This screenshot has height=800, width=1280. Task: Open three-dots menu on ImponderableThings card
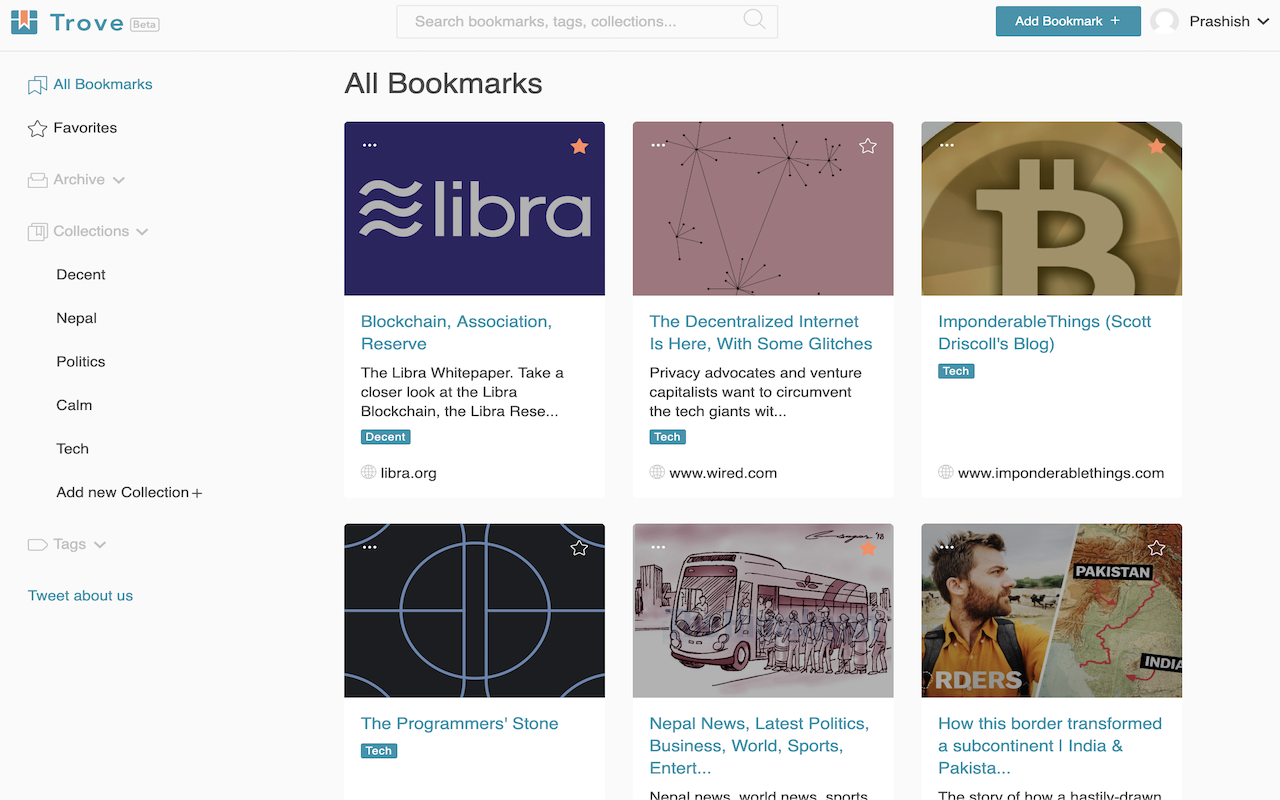pyautogui.click(x=946, y=145)
